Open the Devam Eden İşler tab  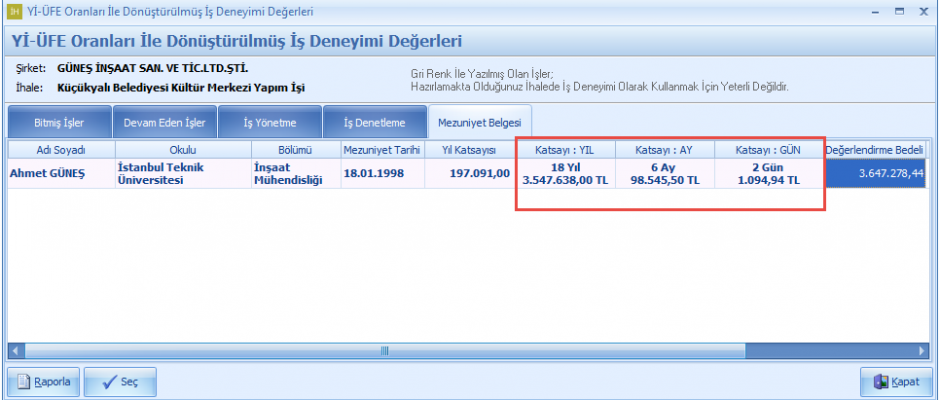coord(163,123)
